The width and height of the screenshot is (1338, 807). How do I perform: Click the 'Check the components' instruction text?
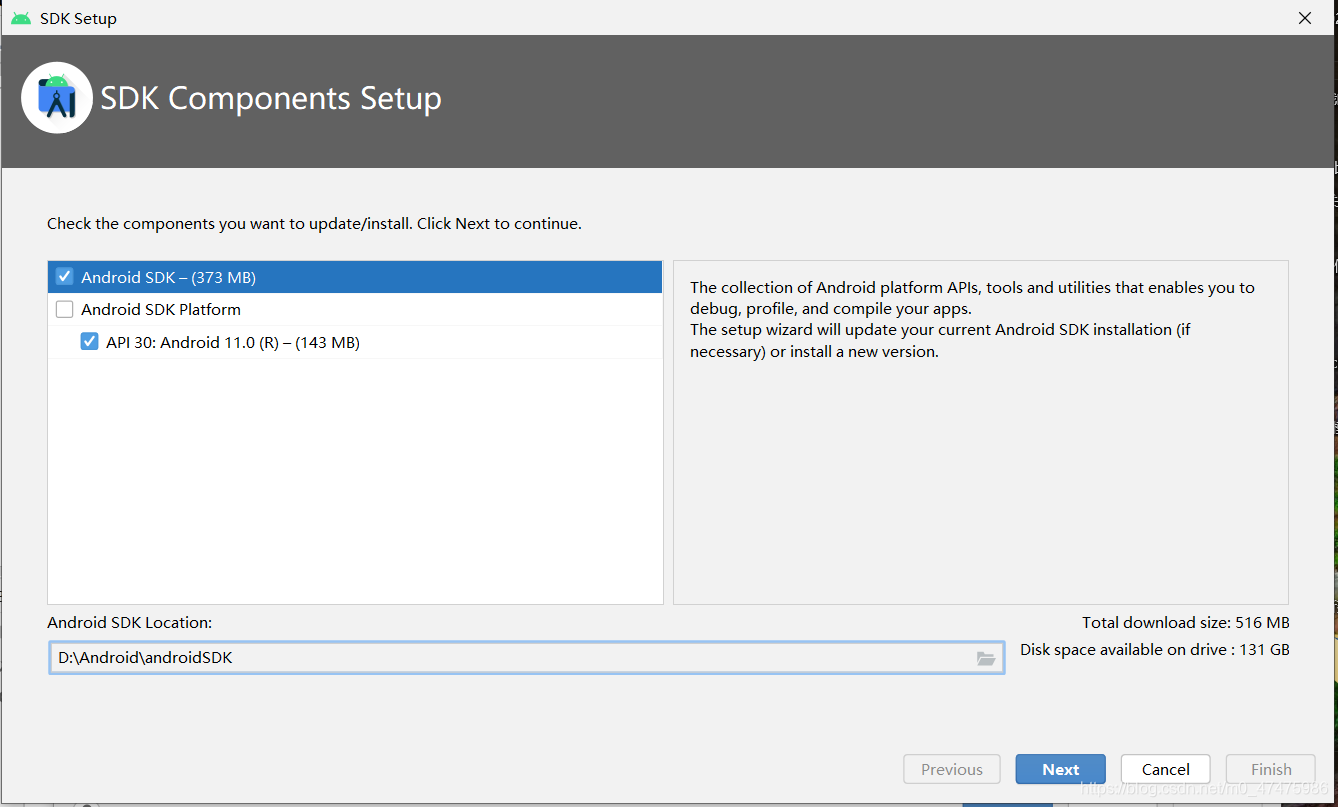point(314,223)
